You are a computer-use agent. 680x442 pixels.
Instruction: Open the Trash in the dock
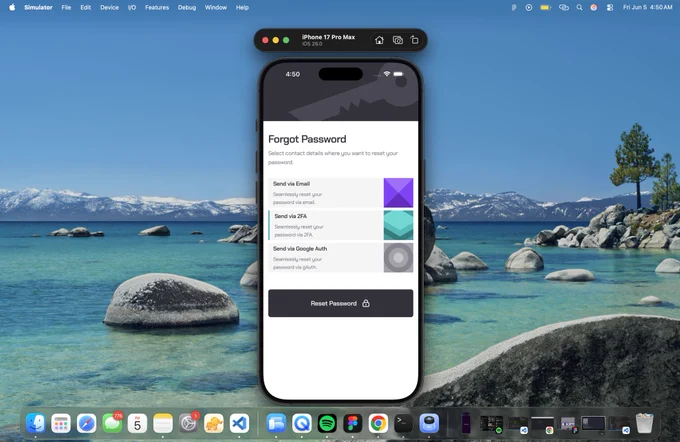[644, 423]
